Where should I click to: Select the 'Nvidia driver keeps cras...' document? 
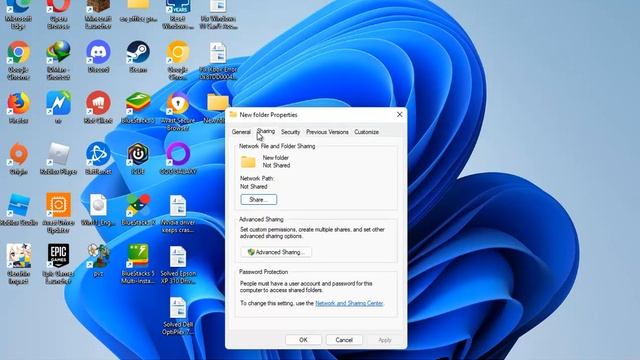click(178, 206)
